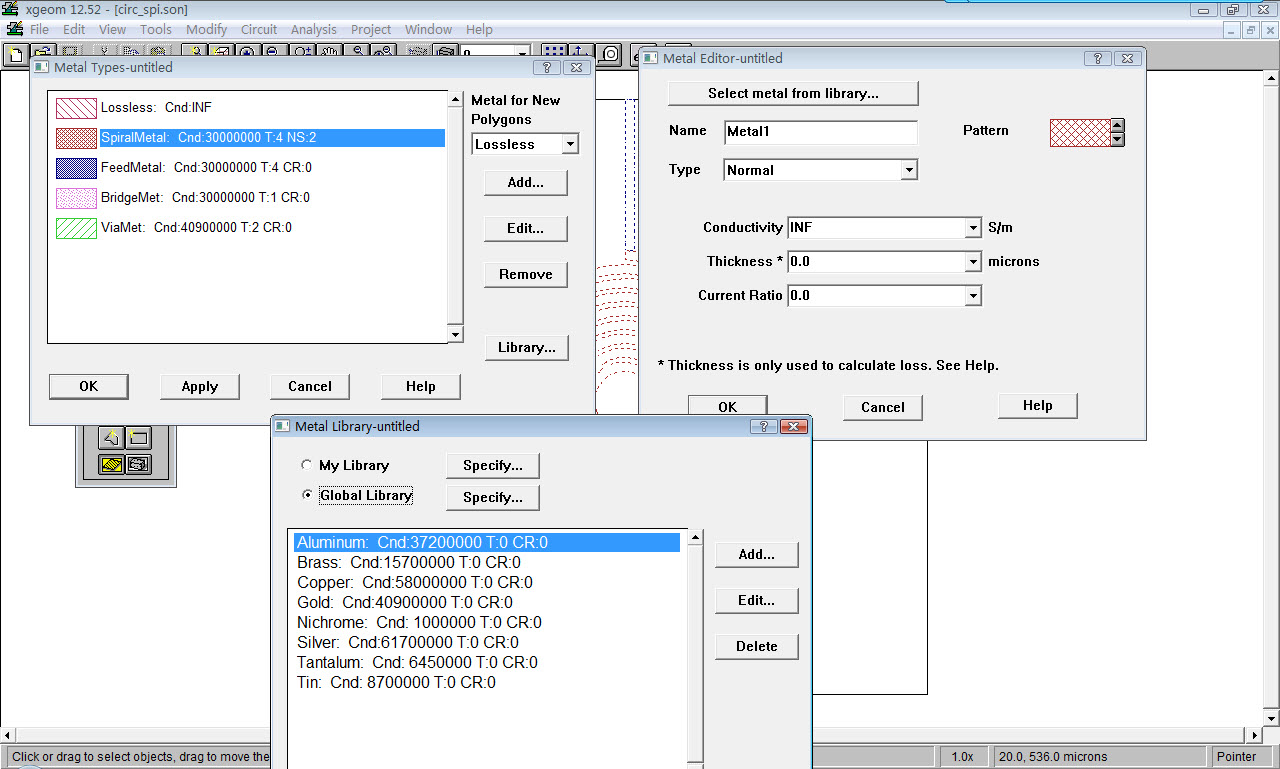
Task: Click the question mark in Metal Types title bar
Action: (547, 68)
